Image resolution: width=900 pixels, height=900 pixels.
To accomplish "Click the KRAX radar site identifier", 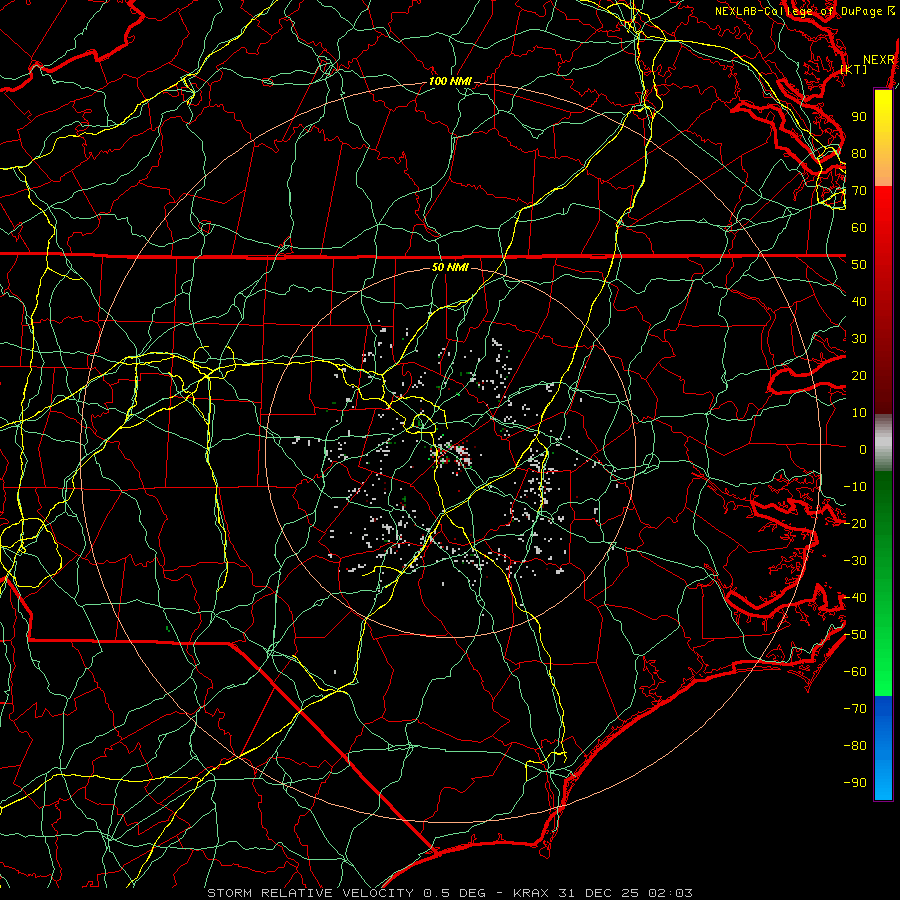I will [x=531, y=893].
